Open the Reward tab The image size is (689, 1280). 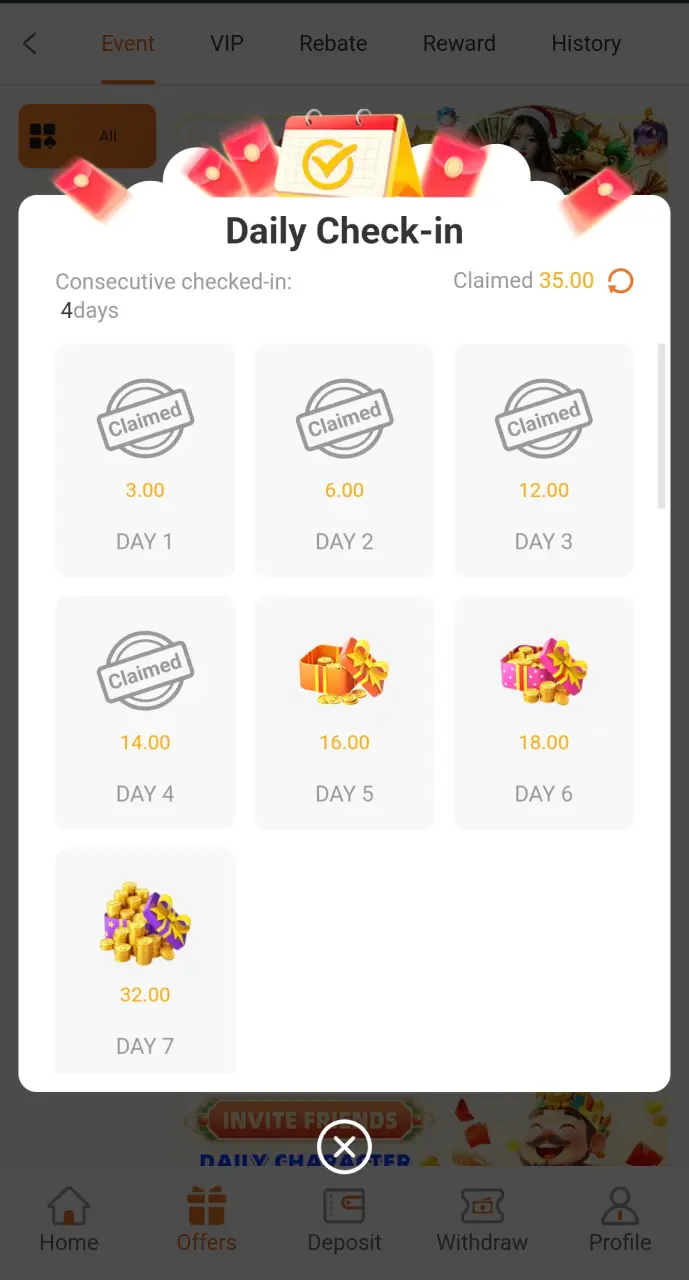[x=459, y=43]
